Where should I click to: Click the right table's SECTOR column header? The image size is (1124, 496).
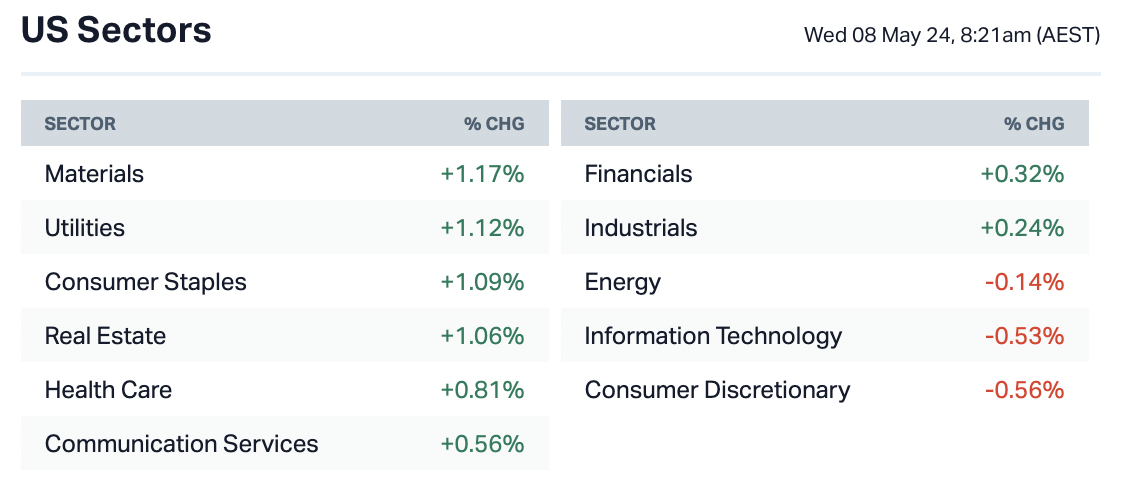coord(620,124)
